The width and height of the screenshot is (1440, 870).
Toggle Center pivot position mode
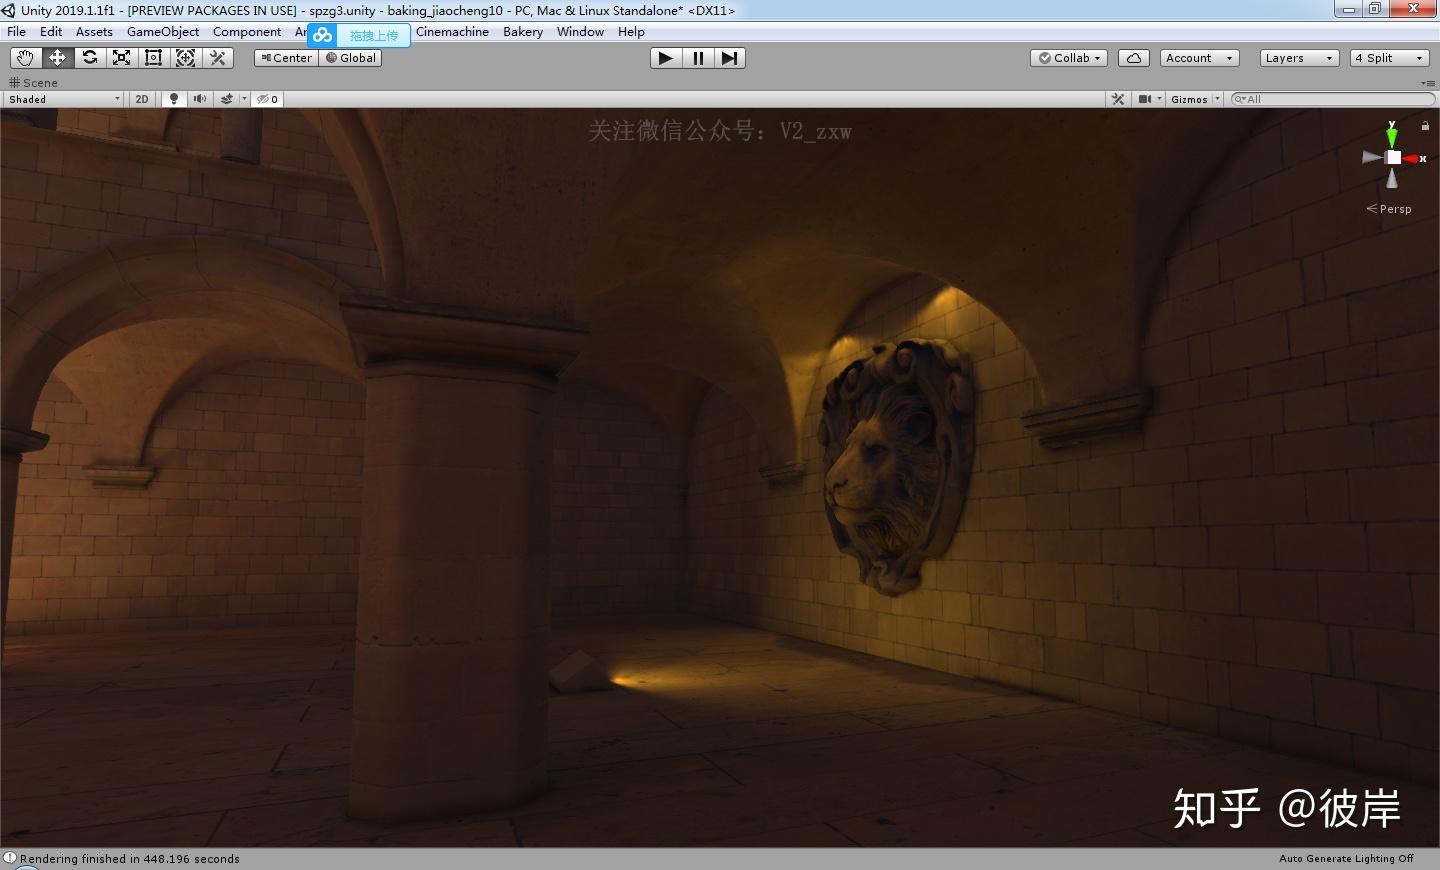(x=286, y=58)
